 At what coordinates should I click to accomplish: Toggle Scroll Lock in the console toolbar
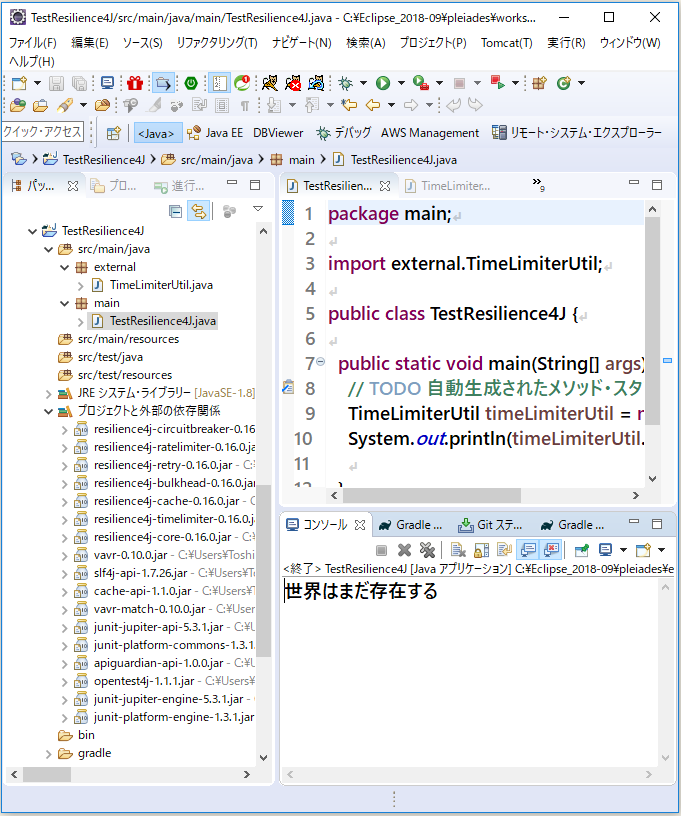482,550
